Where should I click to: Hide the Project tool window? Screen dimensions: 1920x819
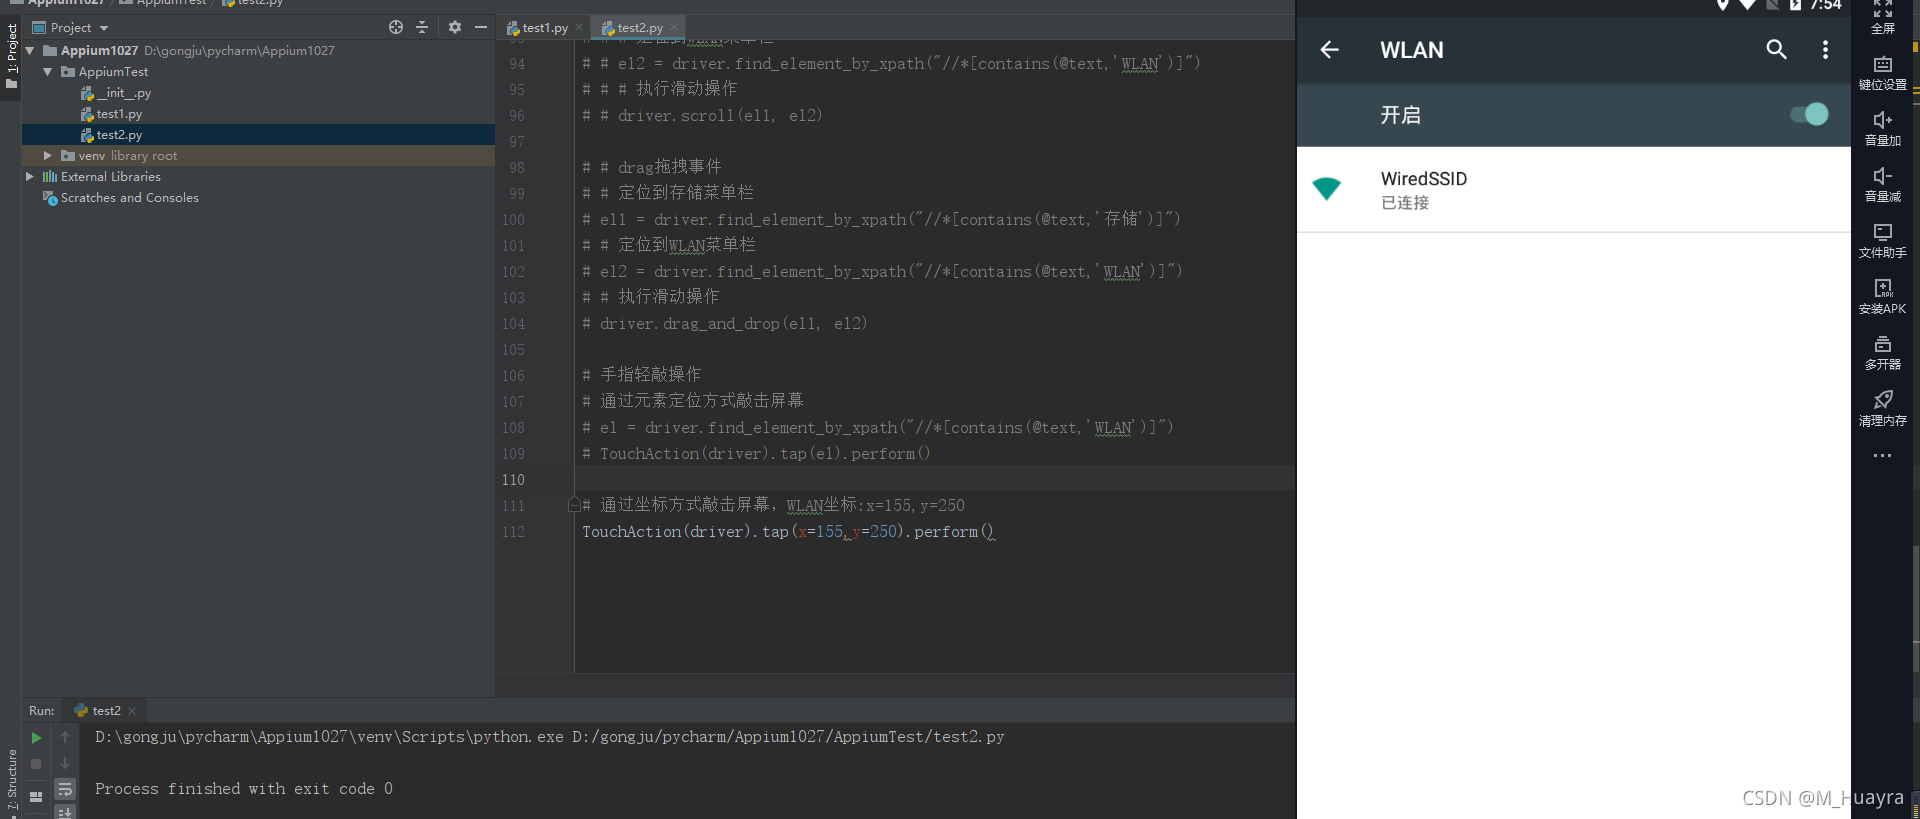click(x=481, y=28)
